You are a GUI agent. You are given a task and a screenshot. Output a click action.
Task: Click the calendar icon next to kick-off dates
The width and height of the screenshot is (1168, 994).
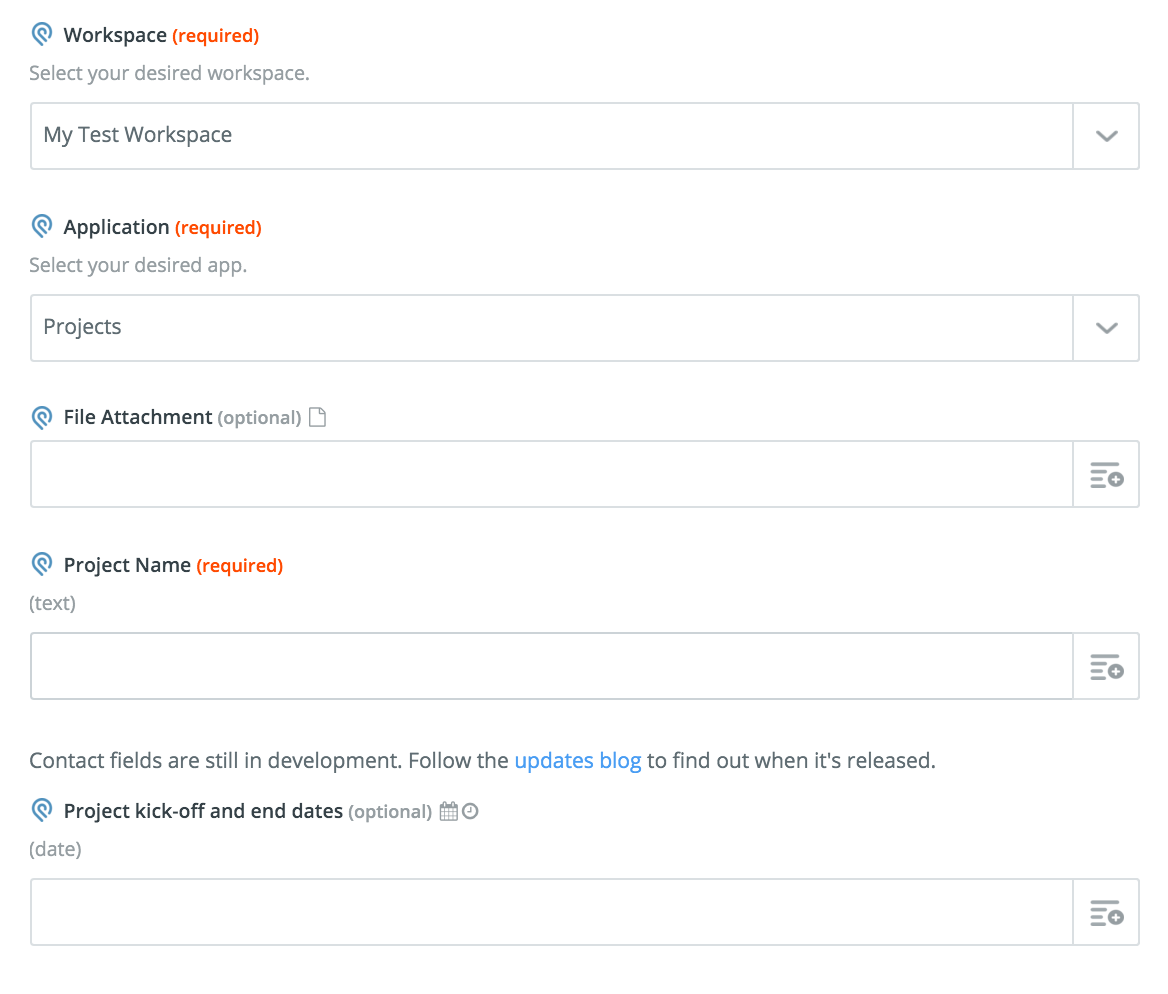(448, 811)
